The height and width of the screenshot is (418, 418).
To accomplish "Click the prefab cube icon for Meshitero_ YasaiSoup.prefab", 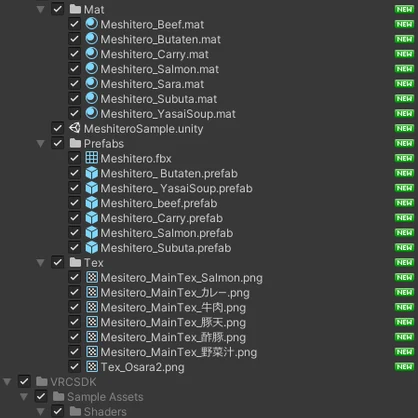I will 92,188.
